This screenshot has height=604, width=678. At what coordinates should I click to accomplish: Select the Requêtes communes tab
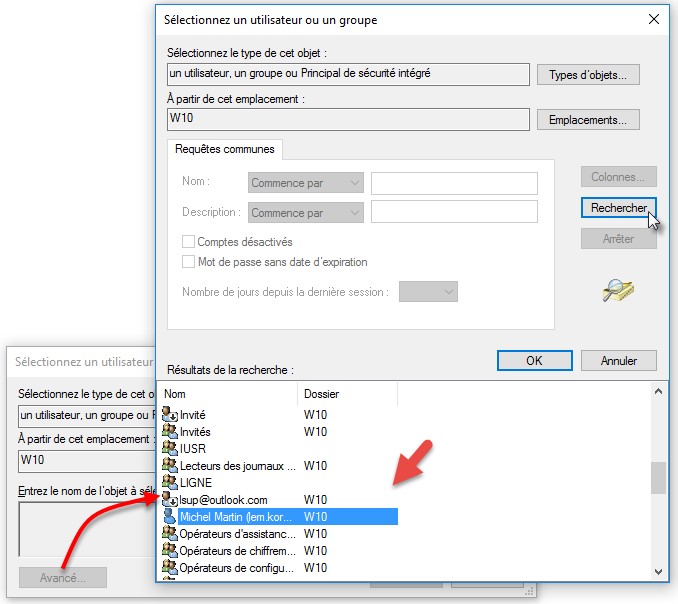[226, 149]
